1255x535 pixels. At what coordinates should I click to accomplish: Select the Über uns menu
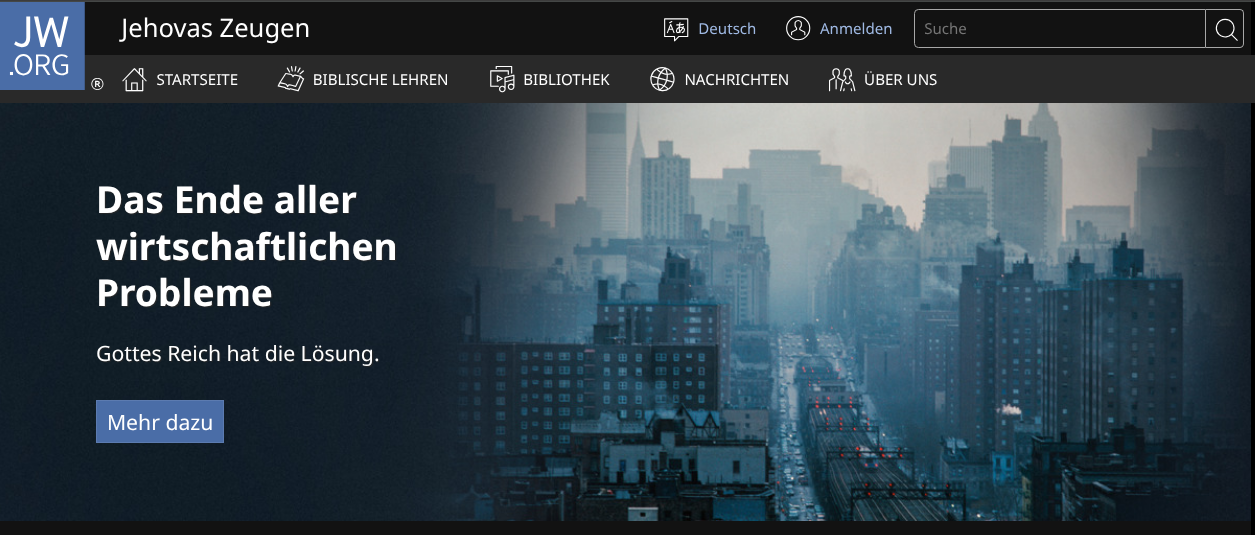click(x=883, y=79)
